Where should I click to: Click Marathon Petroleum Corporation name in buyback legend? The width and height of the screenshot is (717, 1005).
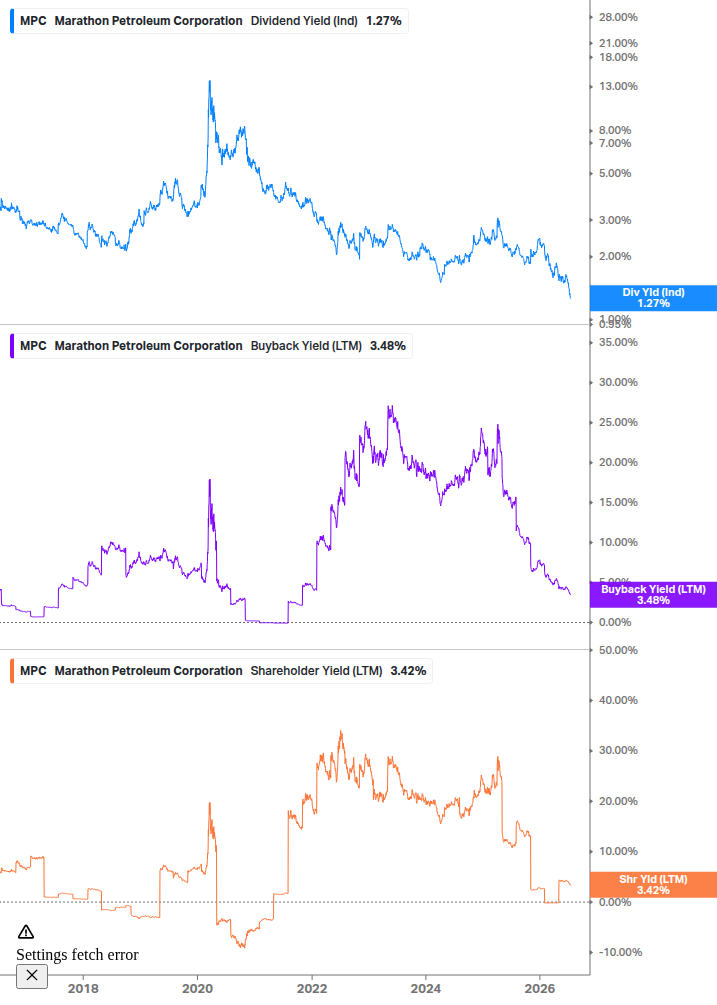tap(148, 345)
